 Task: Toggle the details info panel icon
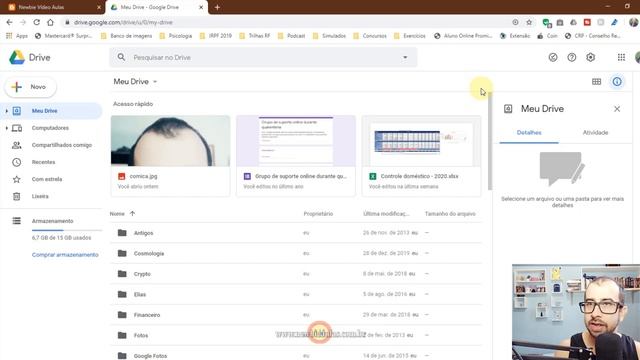pyautogui.click(x=617, y=82)
